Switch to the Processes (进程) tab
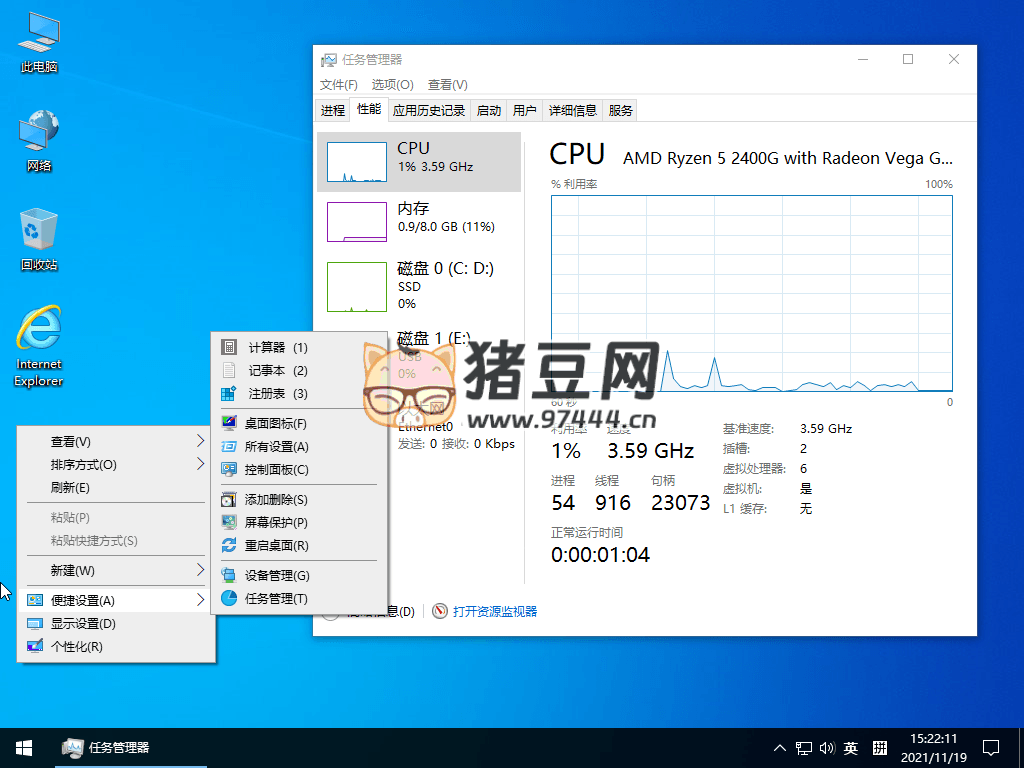 pos(333,110)
